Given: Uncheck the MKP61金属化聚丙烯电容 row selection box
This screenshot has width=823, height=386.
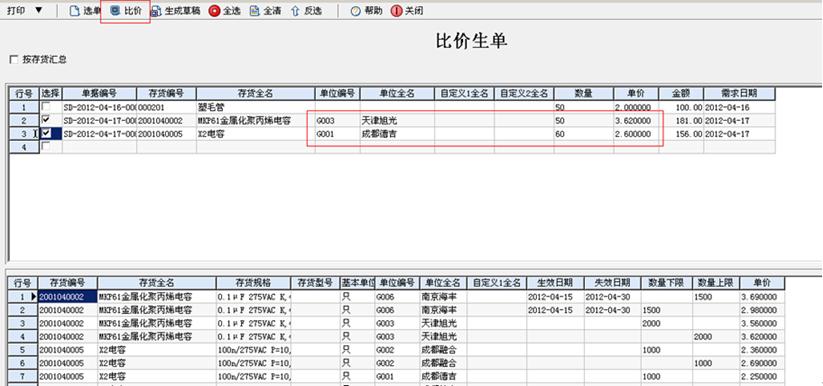Looking at the screenshot, I should pos(46,120).
